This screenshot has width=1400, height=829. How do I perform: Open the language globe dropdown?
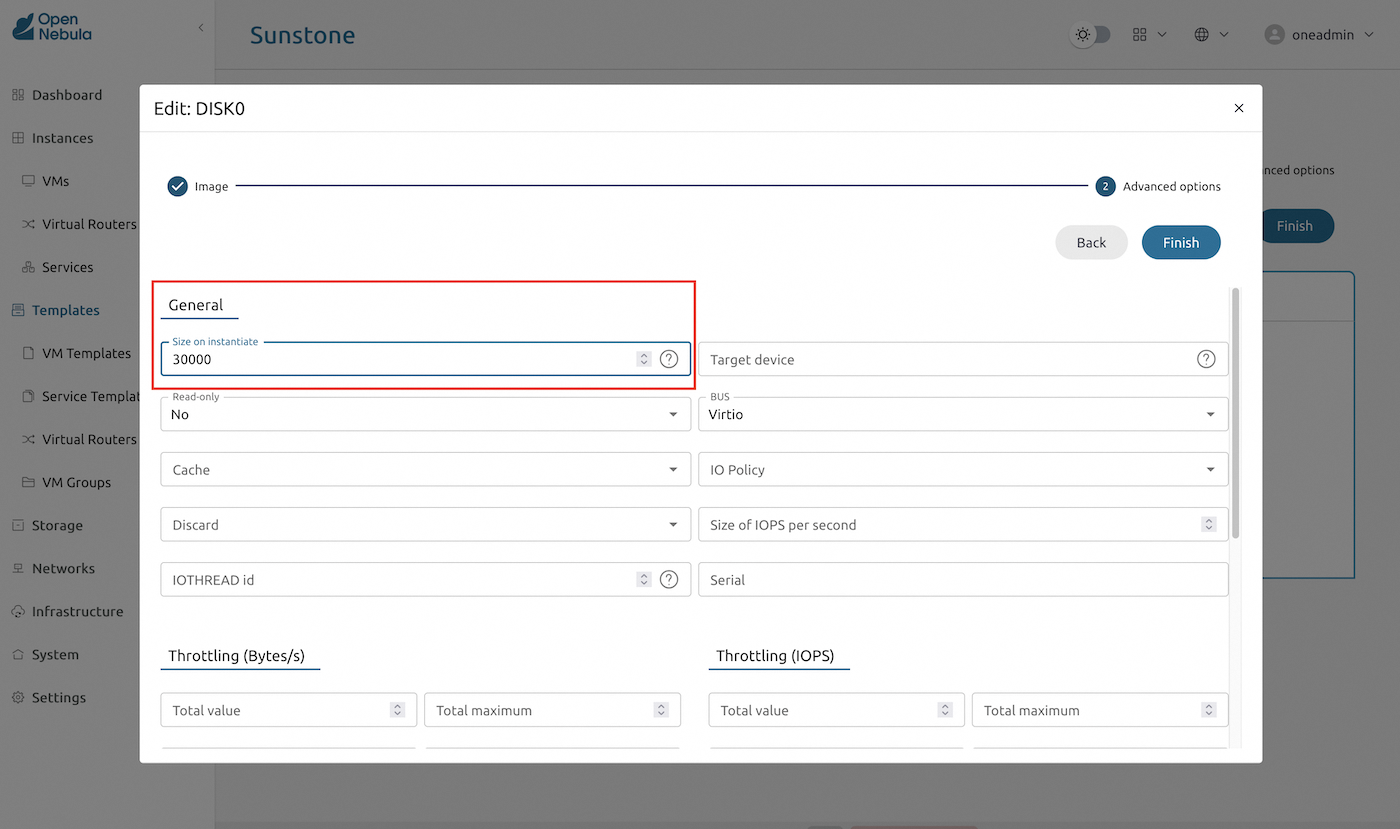pos(1211,34)
